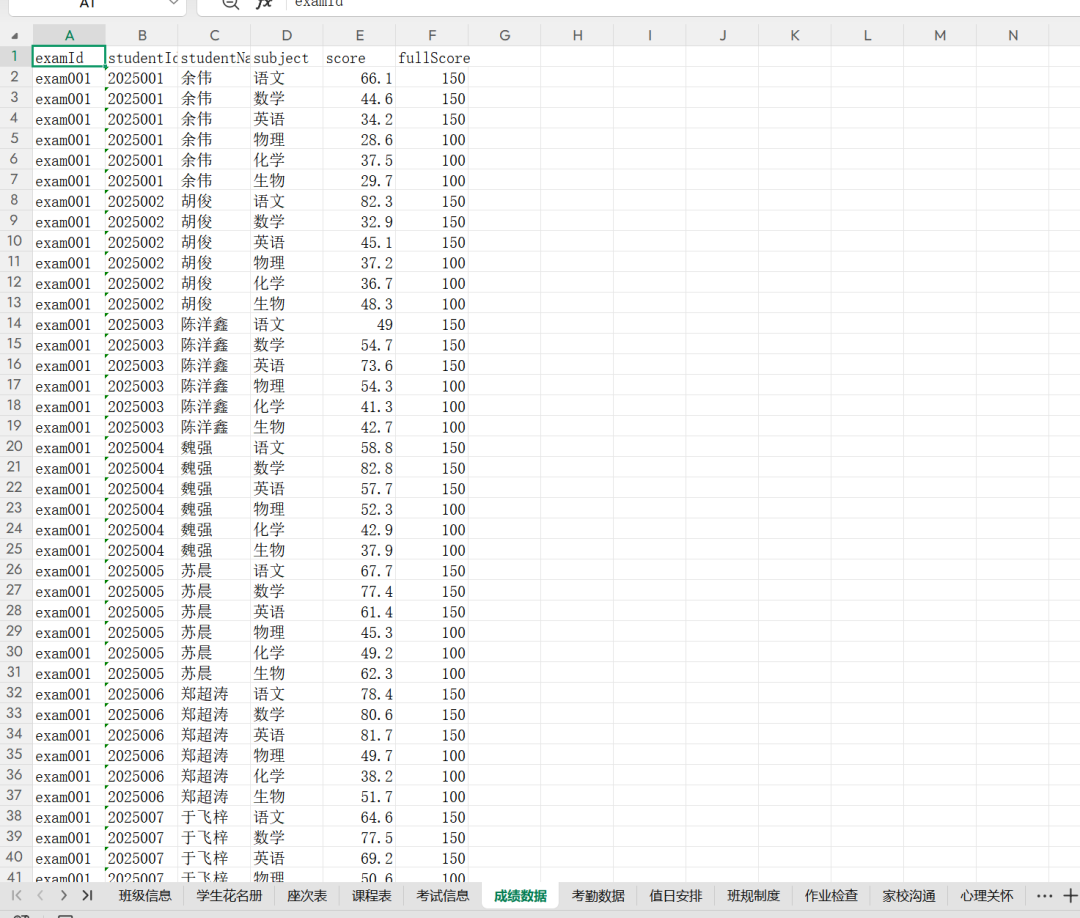Viewport: 1080px width, 918px height.
Task: Select row 1 header
Action: tap(14, 56)
